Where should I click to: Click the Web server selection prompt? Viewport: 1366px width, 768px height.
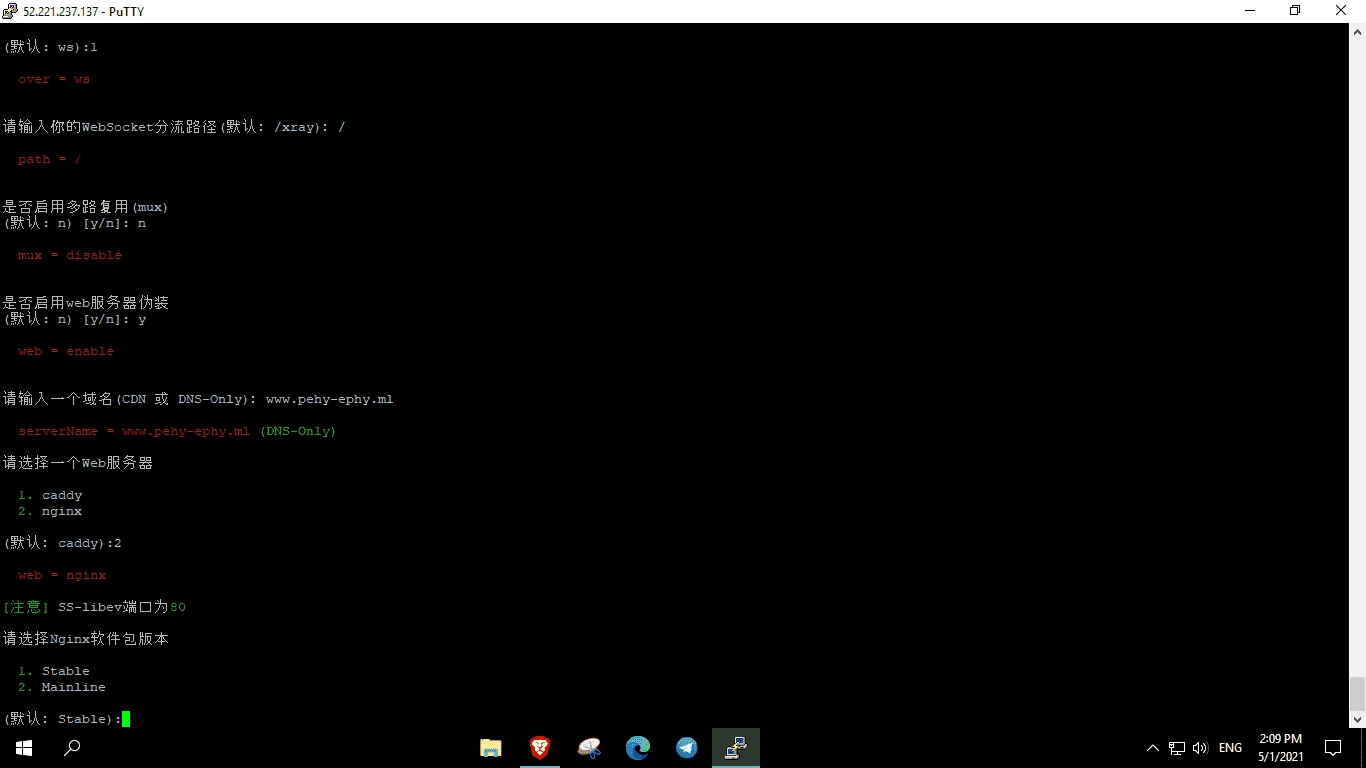tap(78, 463)
